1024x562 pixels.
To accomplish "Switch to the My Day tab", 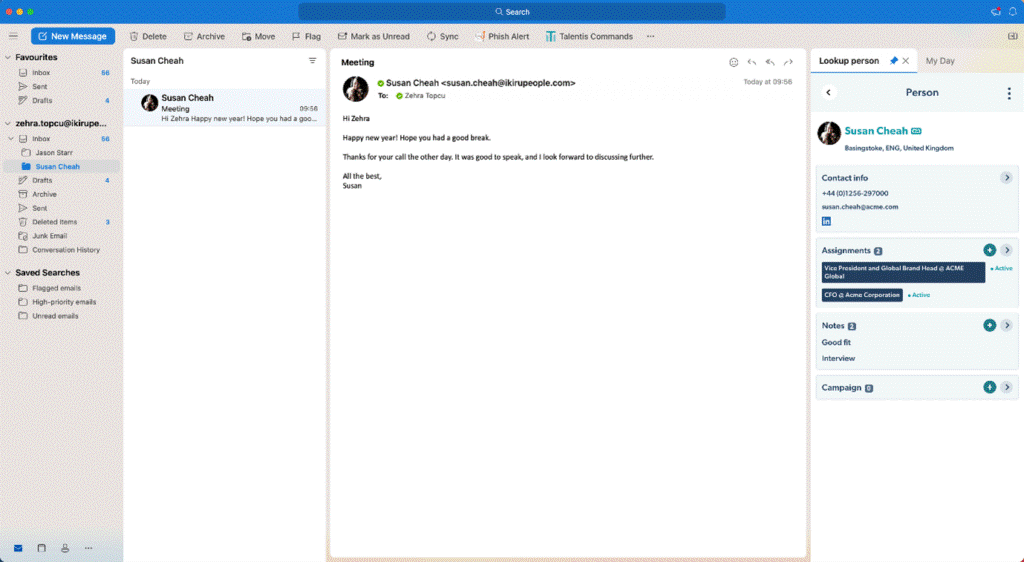I will [940, 61].
